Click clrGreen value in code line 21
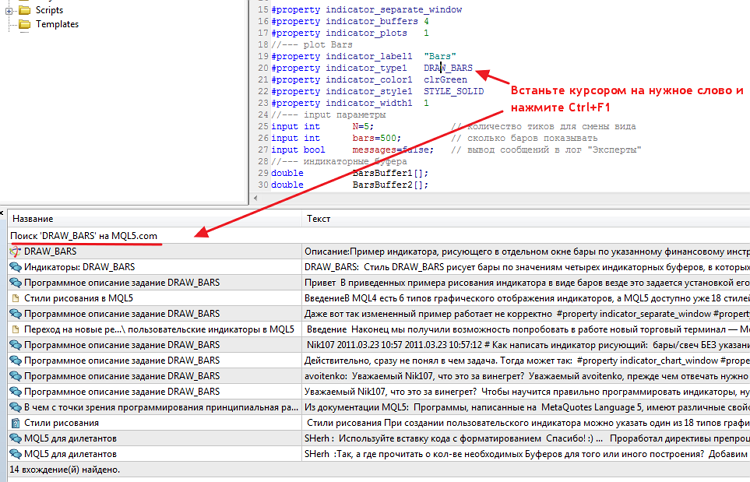This screenshot has height=482, width=750. 443,79
